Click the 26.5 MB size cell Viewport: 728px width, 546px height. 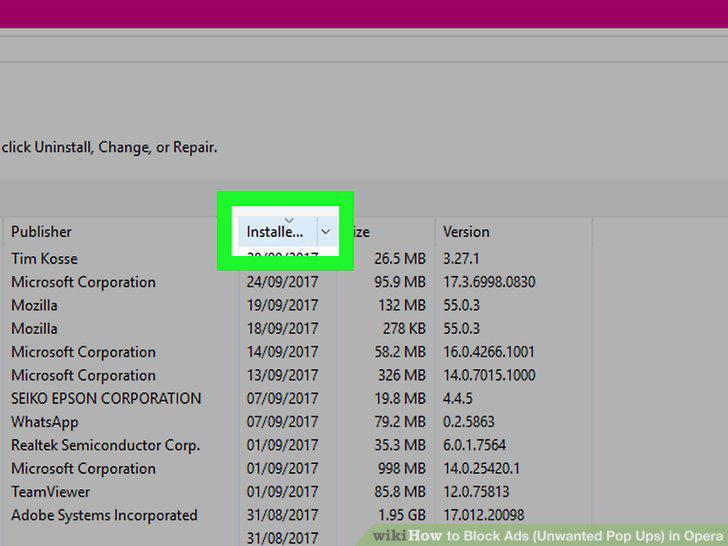pos(400,259)
